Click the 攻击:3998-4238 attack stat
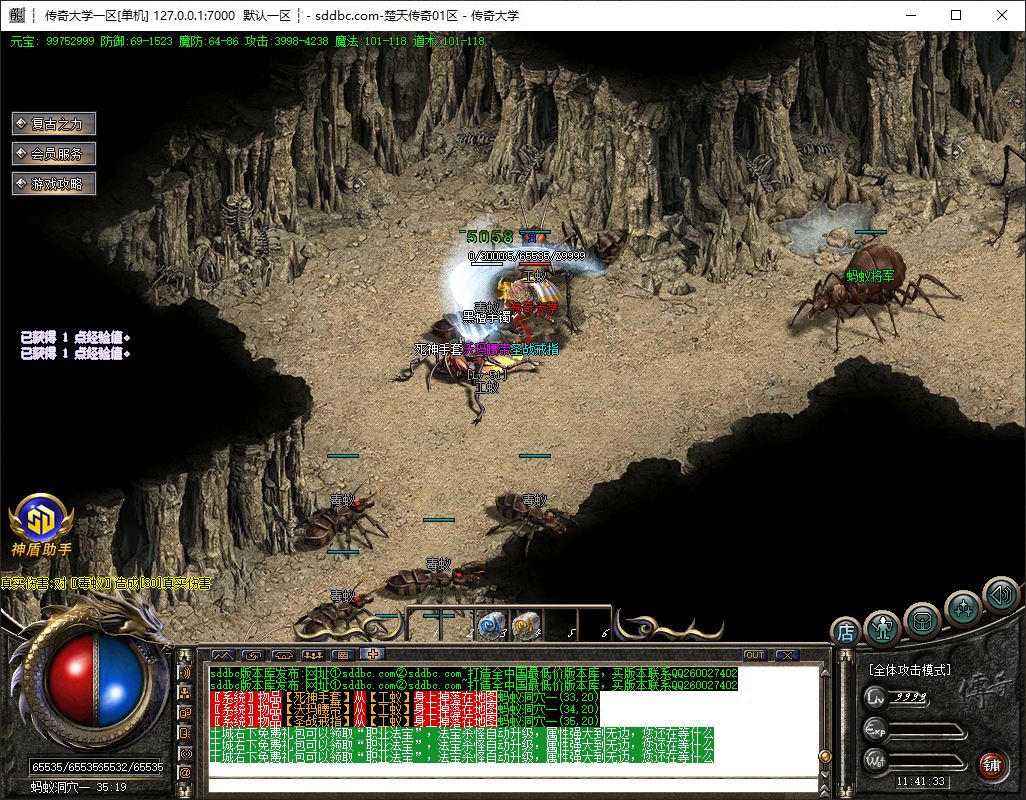 [x=287, y=41]
